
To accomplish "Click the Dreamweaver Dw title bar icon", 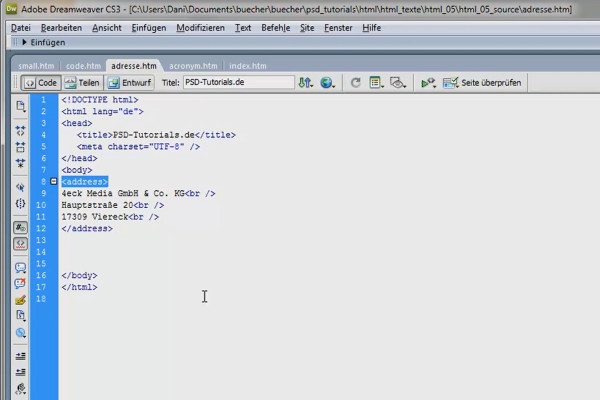I will coord(11,8).
